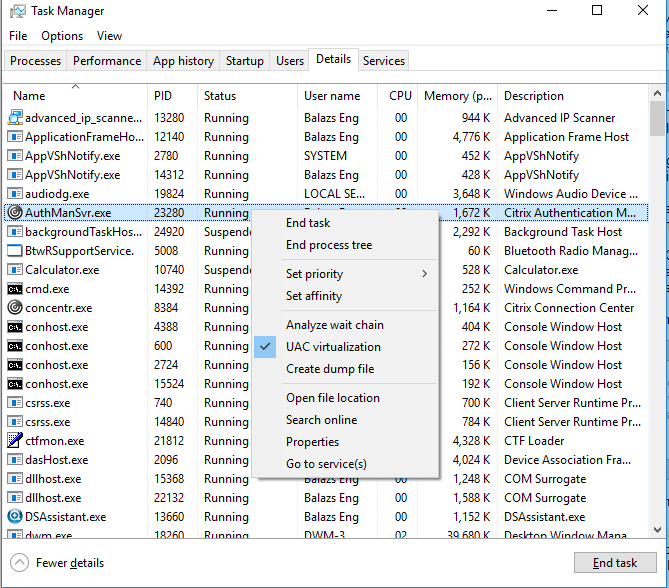Click icon of conhost.exe PID 15524

[15, 384]
